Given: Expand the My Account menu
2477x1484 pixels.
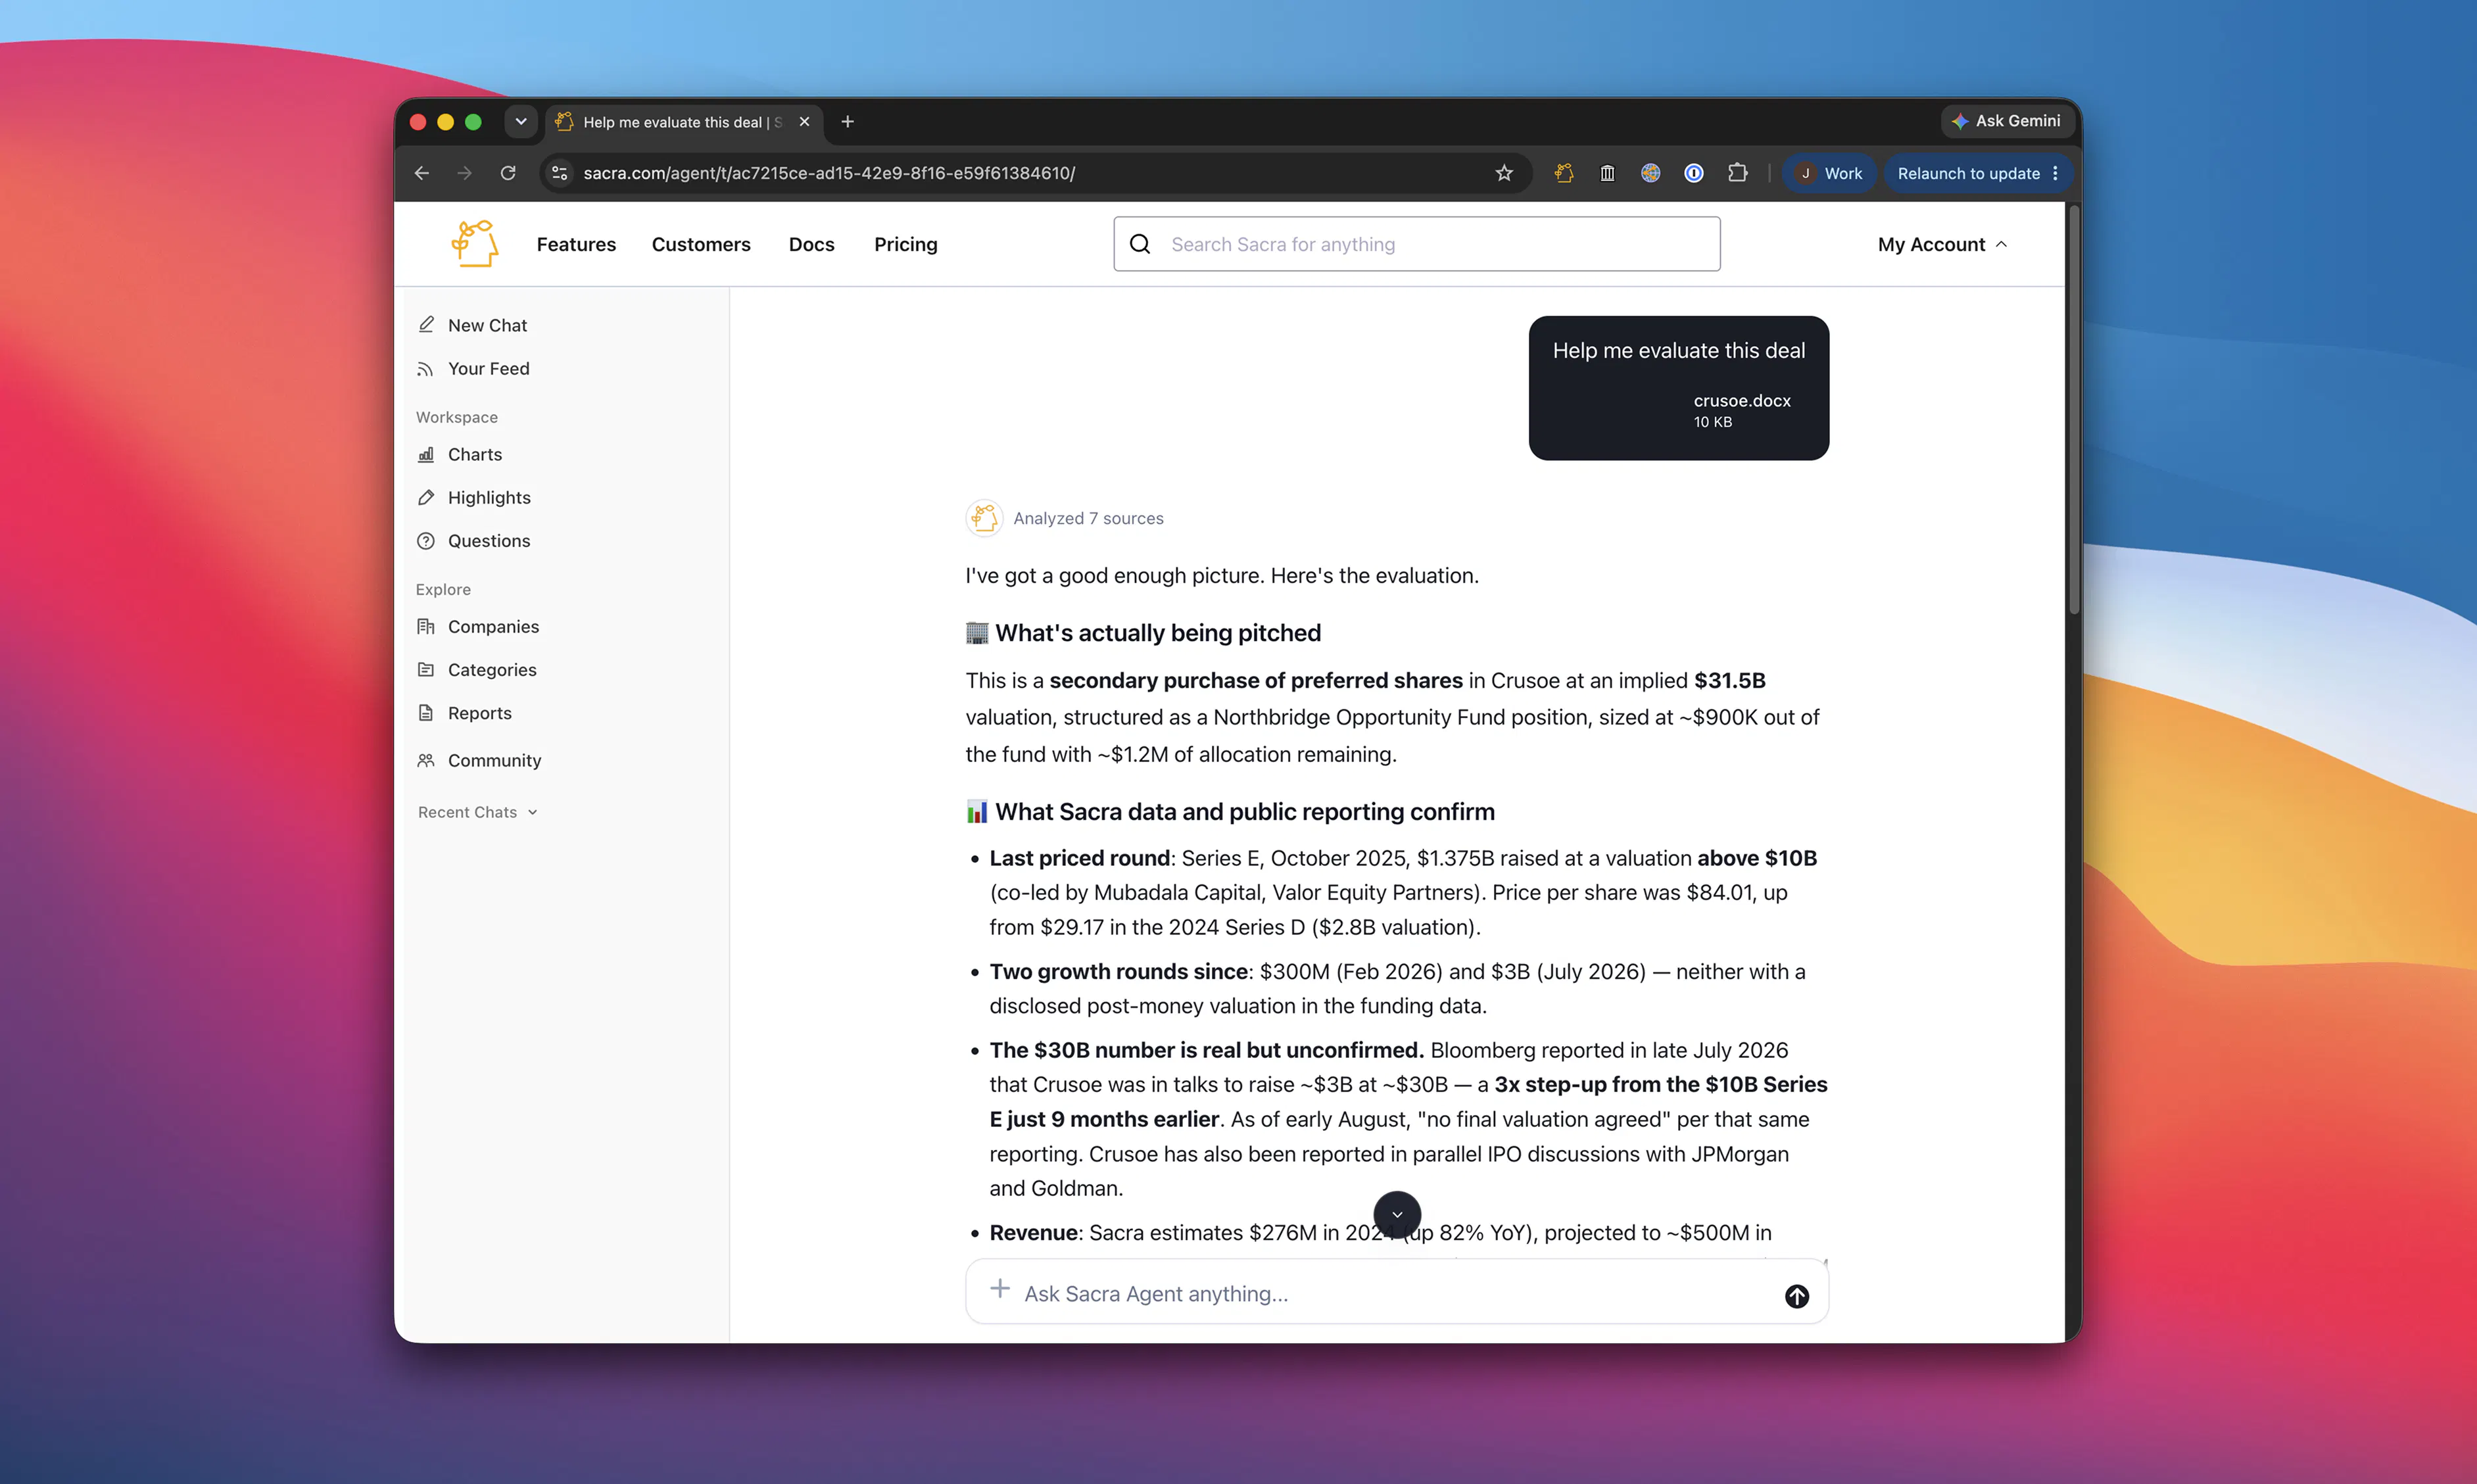Looking at the screenshot, I should pos(1942,244).
